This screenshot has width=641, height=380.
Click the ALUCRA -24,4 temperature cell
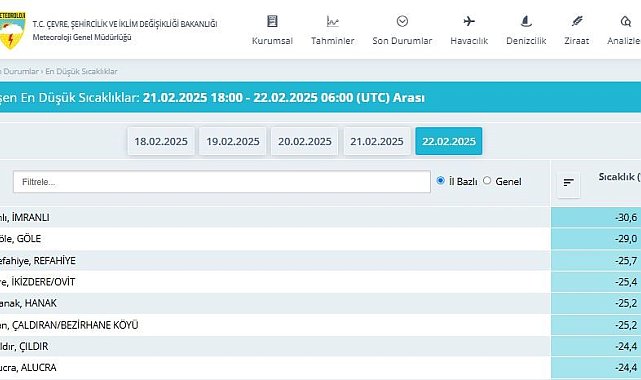coord(596,368)
